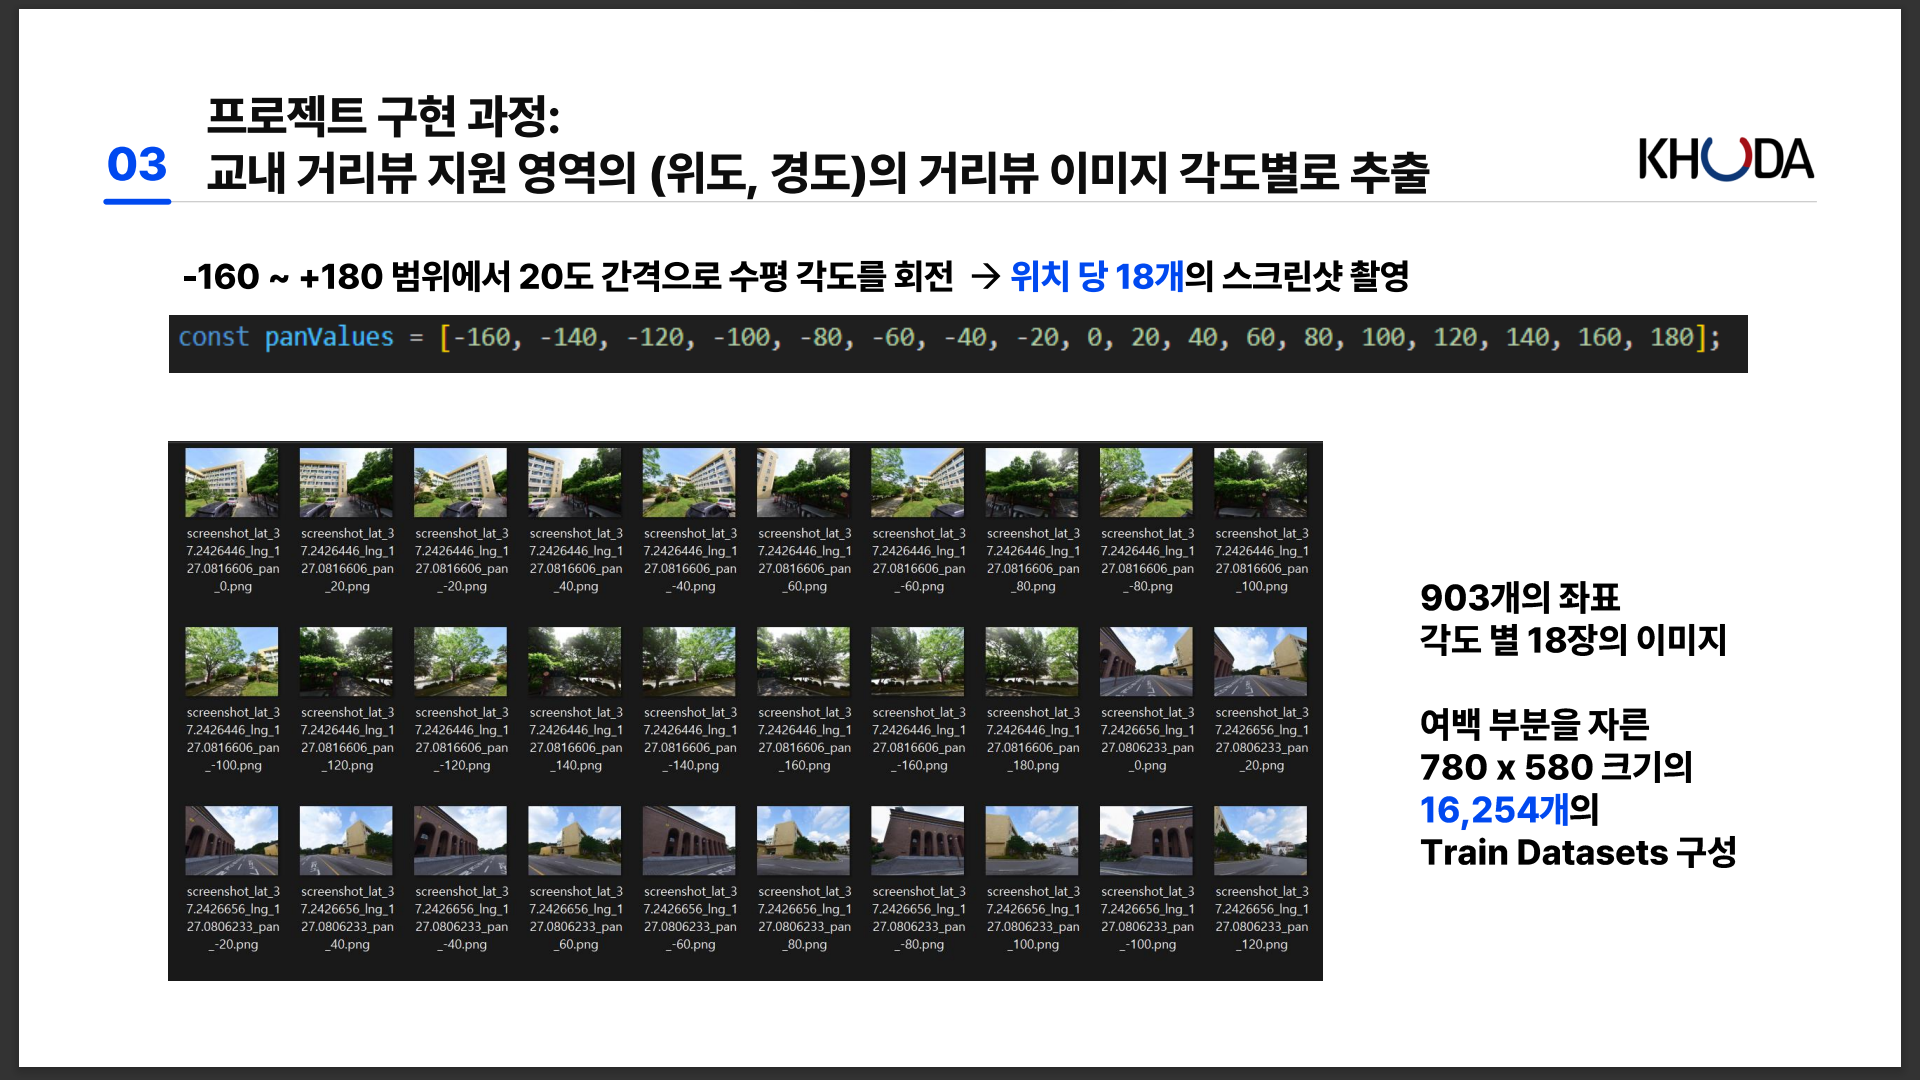Click the blue 위치 당 18개 text
The height and width of the screenshot is (1080, 1920).
(x=1096, y=276)
